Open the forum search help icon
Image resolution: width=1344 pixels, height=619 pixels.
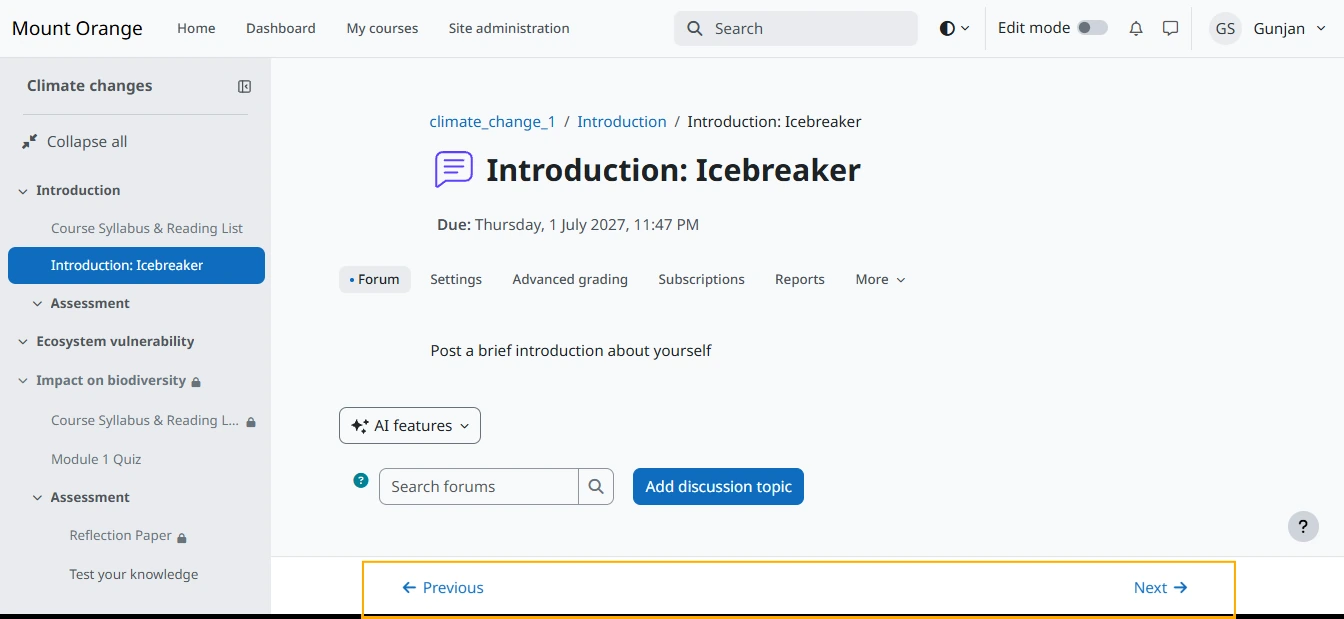click(x=361, y=480)
